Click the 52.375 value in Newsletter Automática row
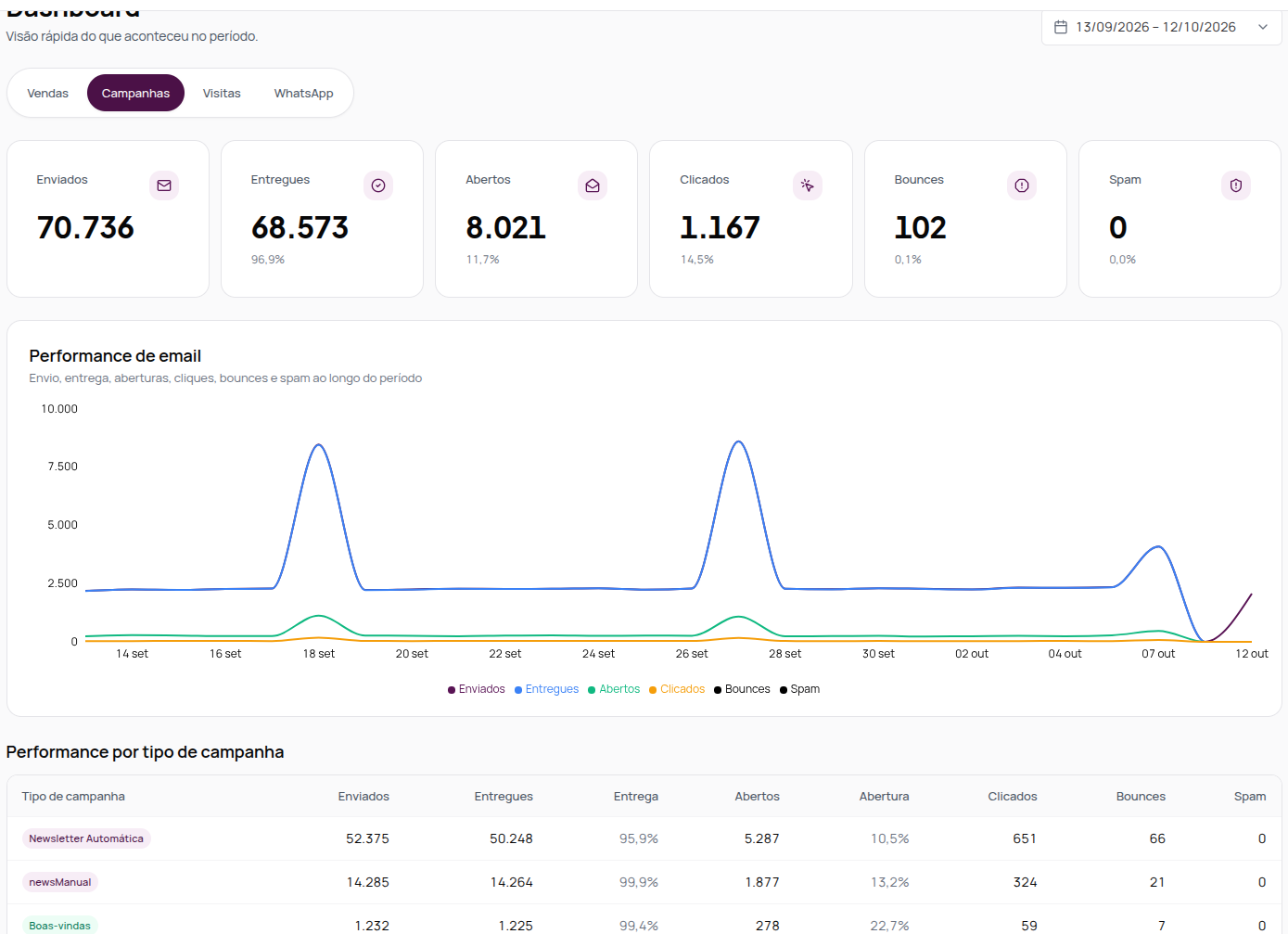 (367, 838)
